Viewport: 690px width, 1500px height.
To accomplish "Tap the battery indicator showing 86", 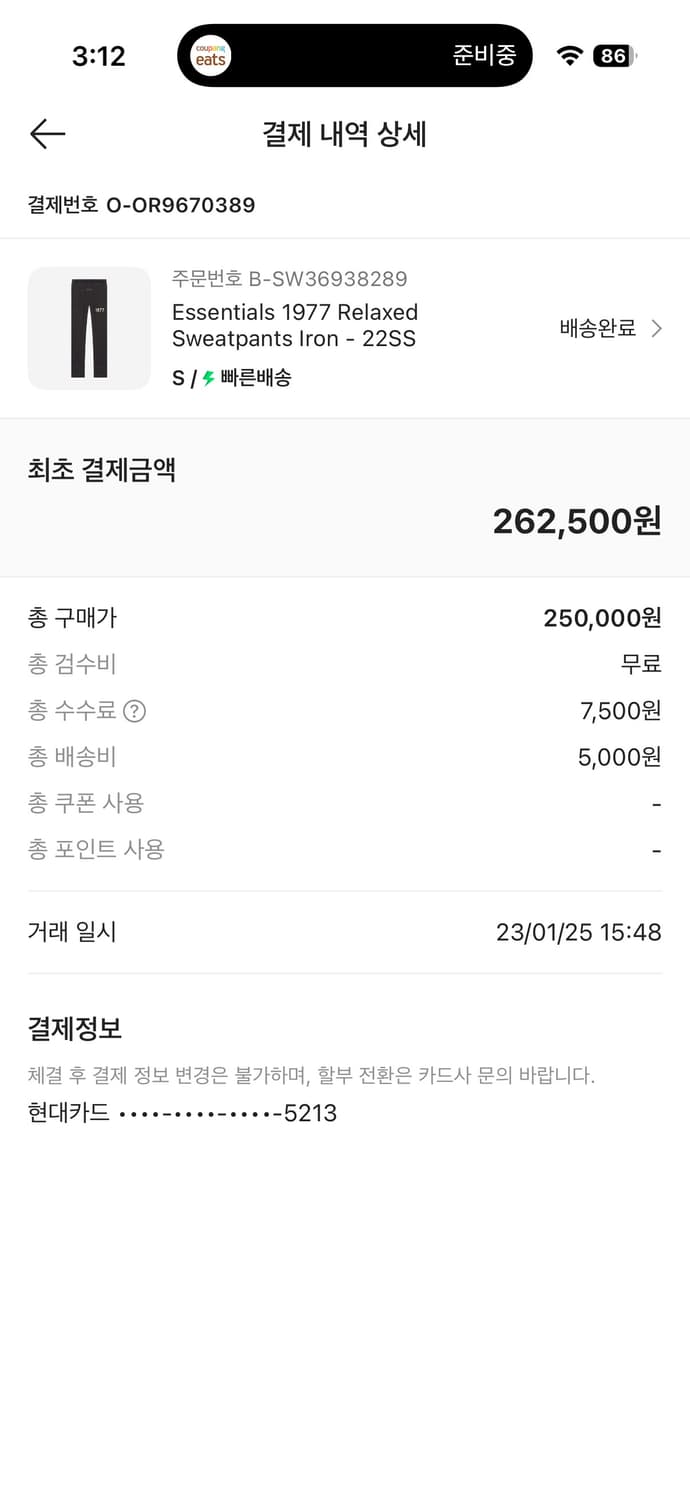I will 612,56.
